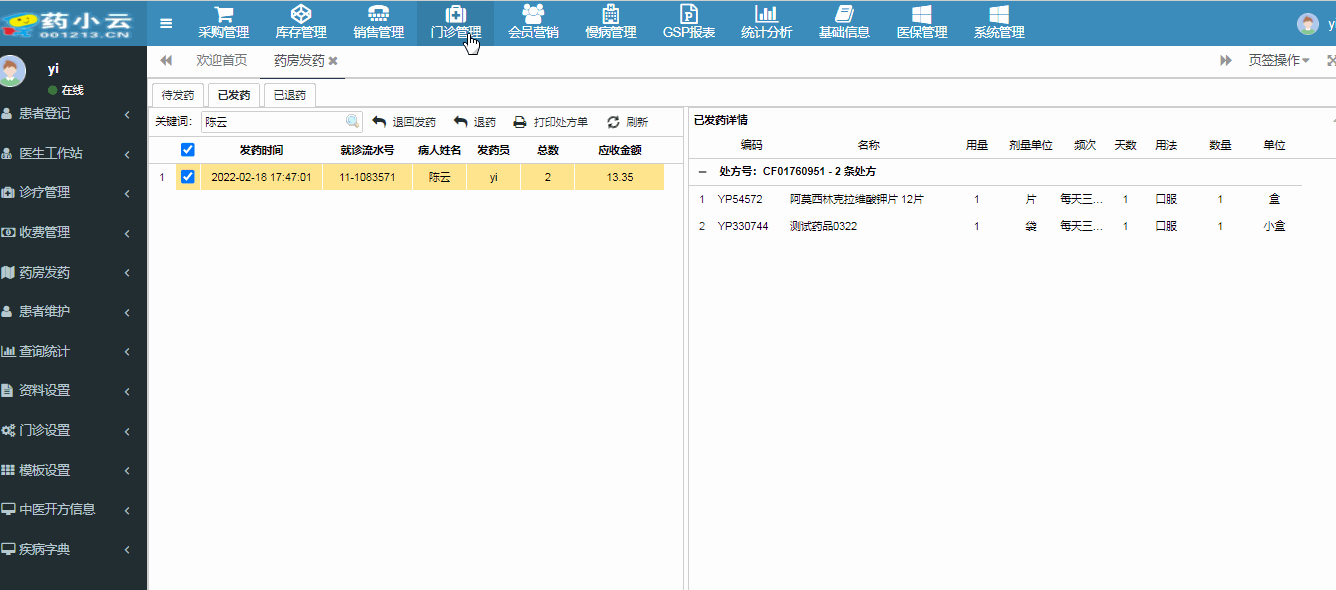Image resolution: width=1336 pixels, height=590 pixels.
Task: Sort by 应收金额 column header
Action: pyautogui.click(x=619, y=150)
